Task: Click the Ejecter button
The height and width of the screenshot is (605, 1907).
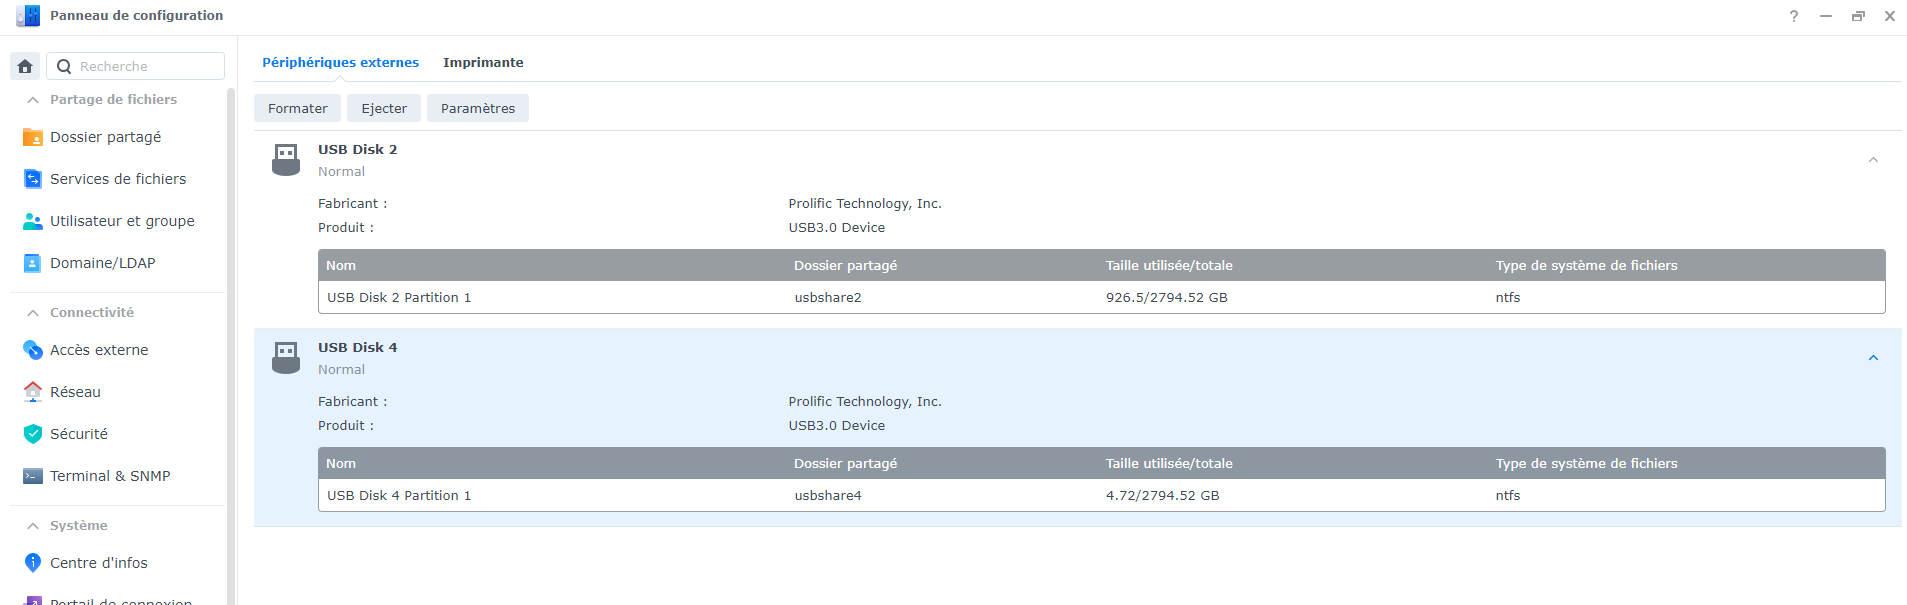Action: [x=384, y=108]
